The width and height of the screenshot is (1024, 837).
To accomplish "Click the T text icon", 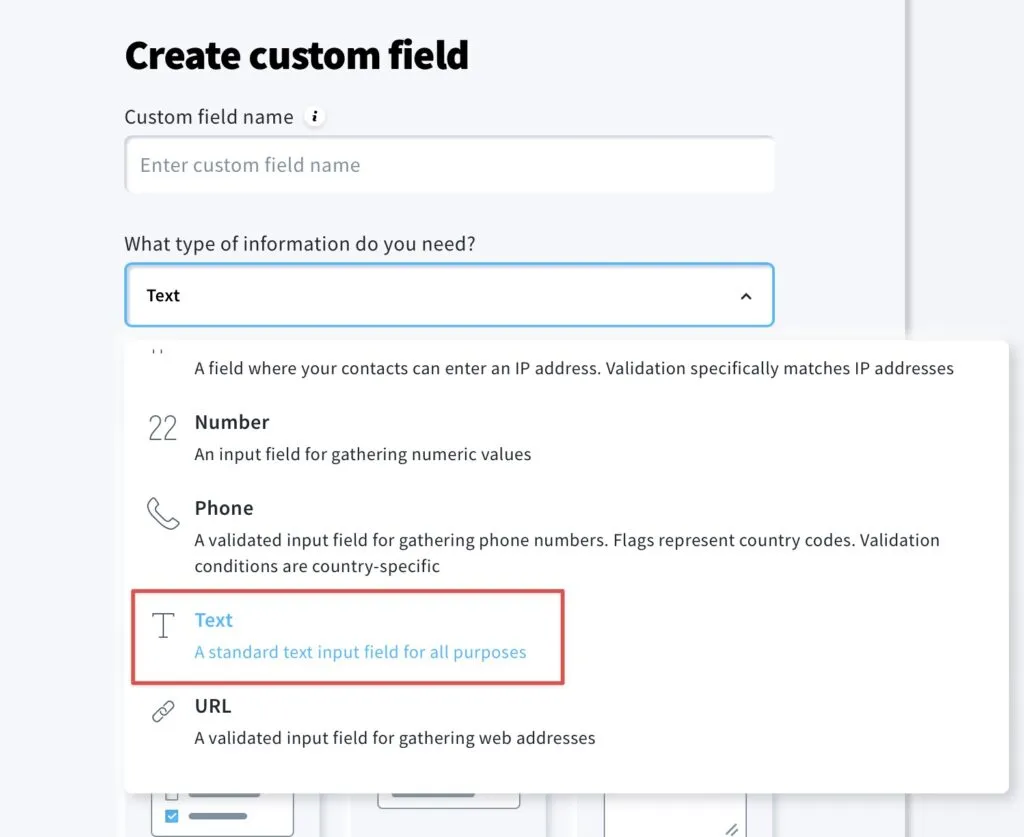I will [x=163, y=625].
